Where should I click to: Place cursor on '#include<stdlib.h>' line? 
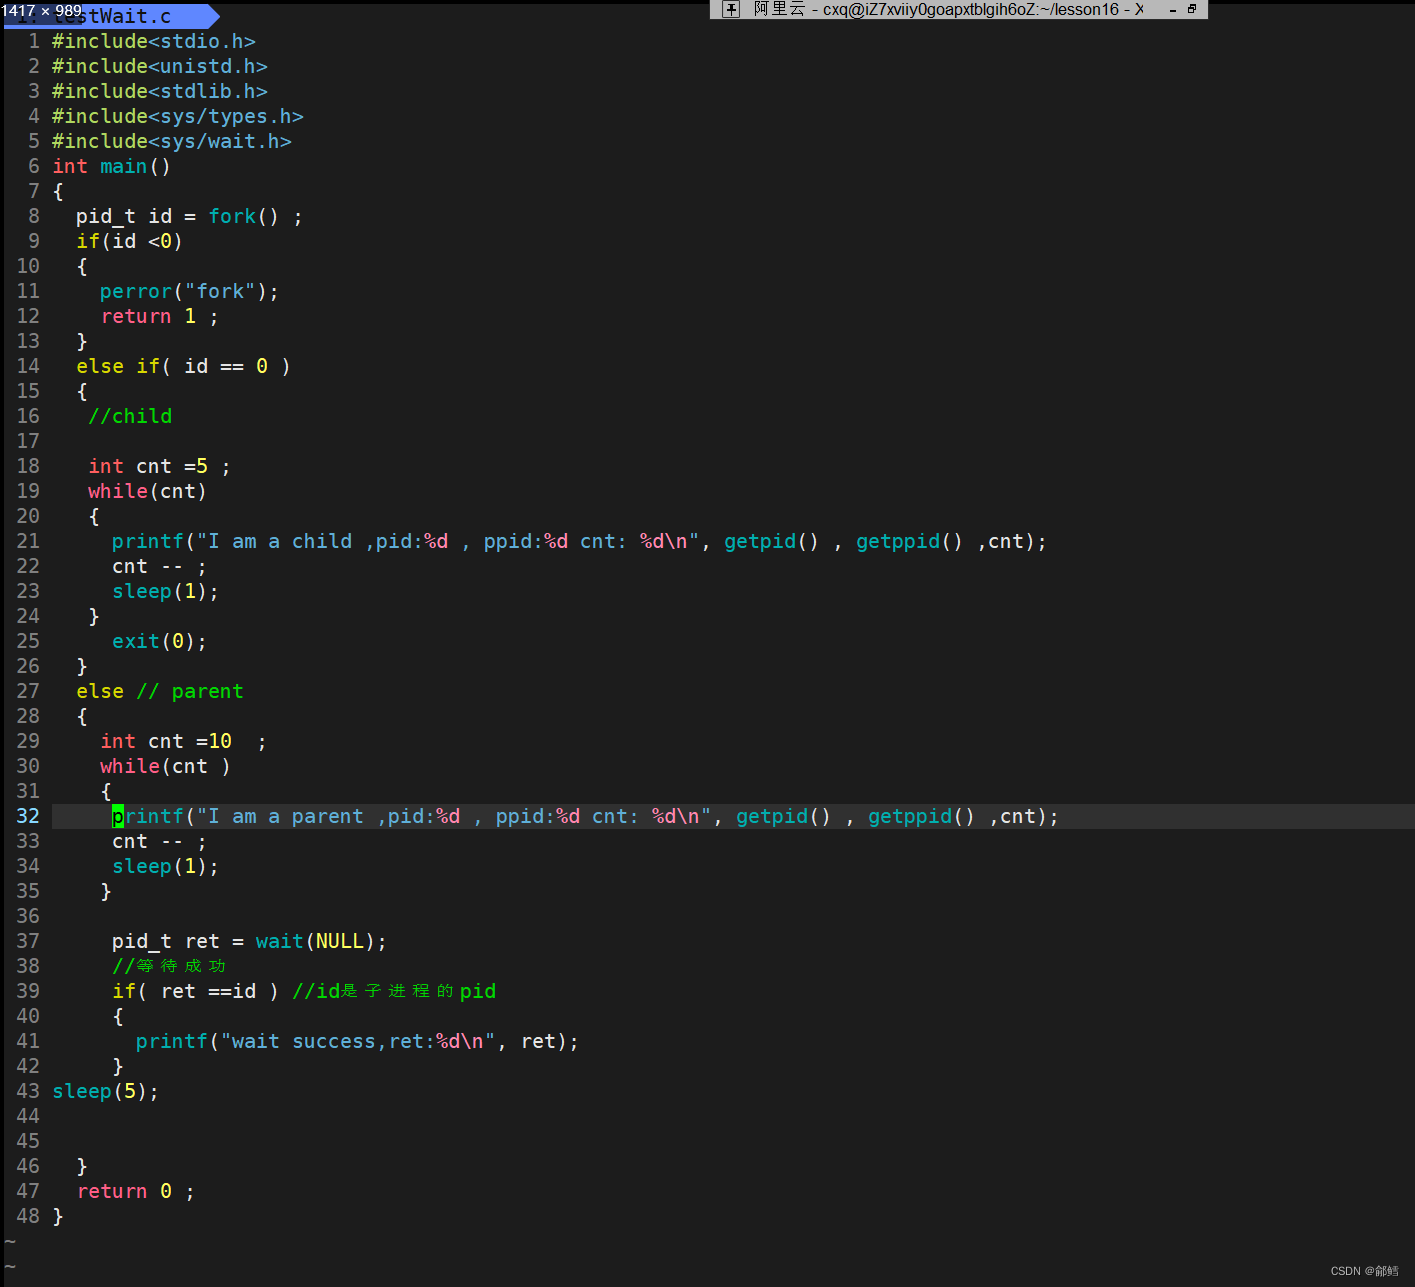tap(160, 91)
